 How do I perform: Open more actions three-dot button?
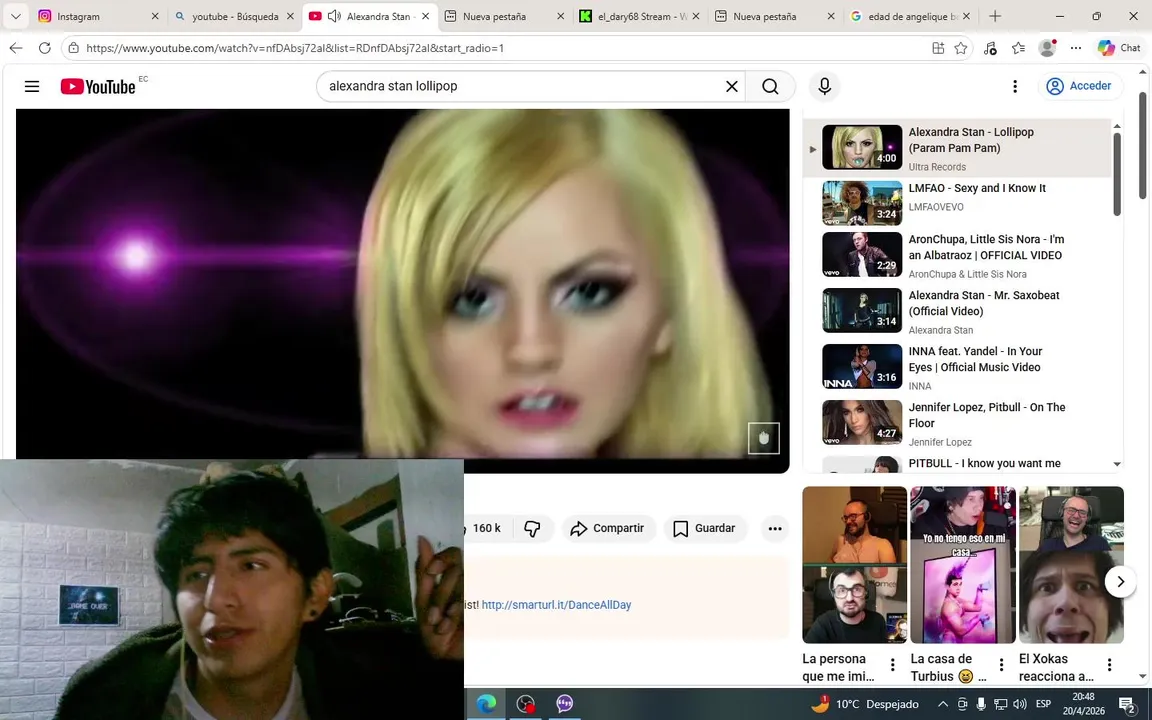(774, 528)
